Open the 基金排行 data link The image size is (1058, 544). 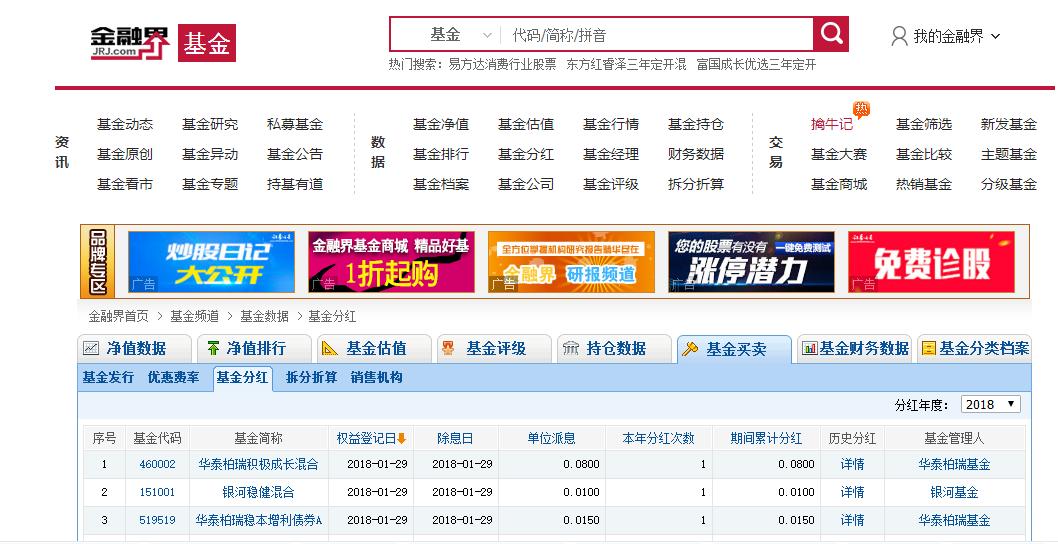(x=441, y=154)
